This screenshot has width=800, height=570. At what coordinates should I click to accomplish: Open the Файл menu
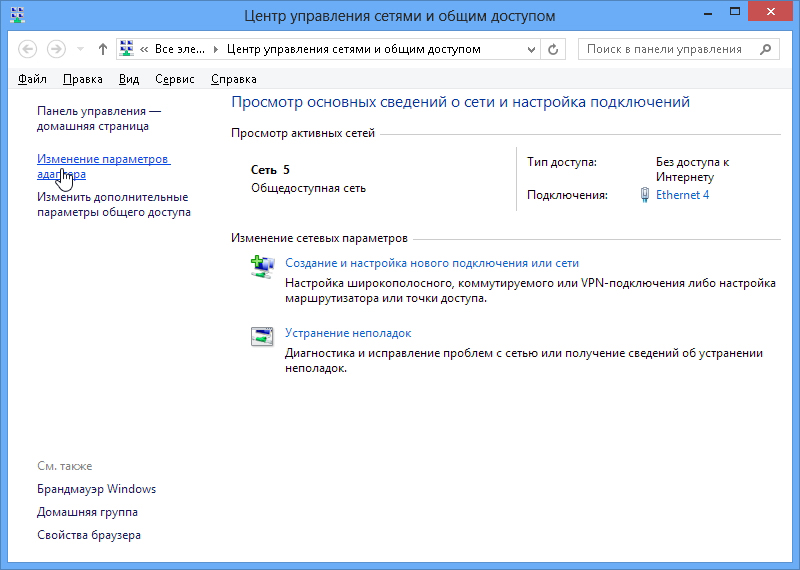(32, 79)
